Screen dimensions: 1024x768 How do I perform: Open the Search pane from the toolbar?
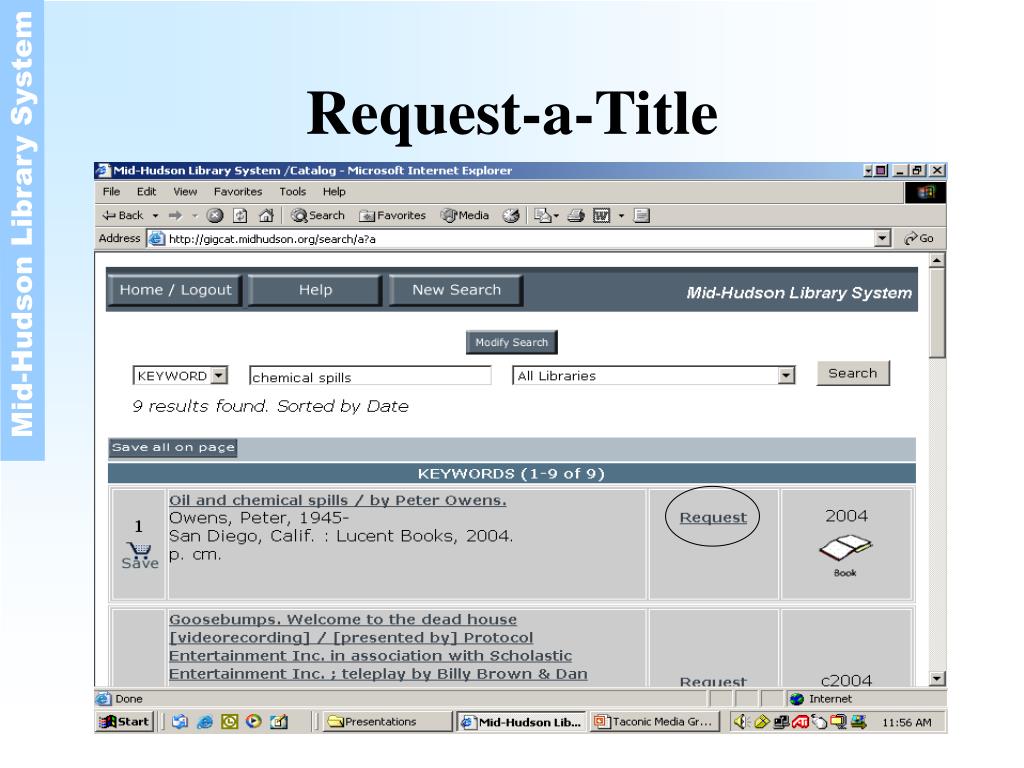tap(318, 216)
